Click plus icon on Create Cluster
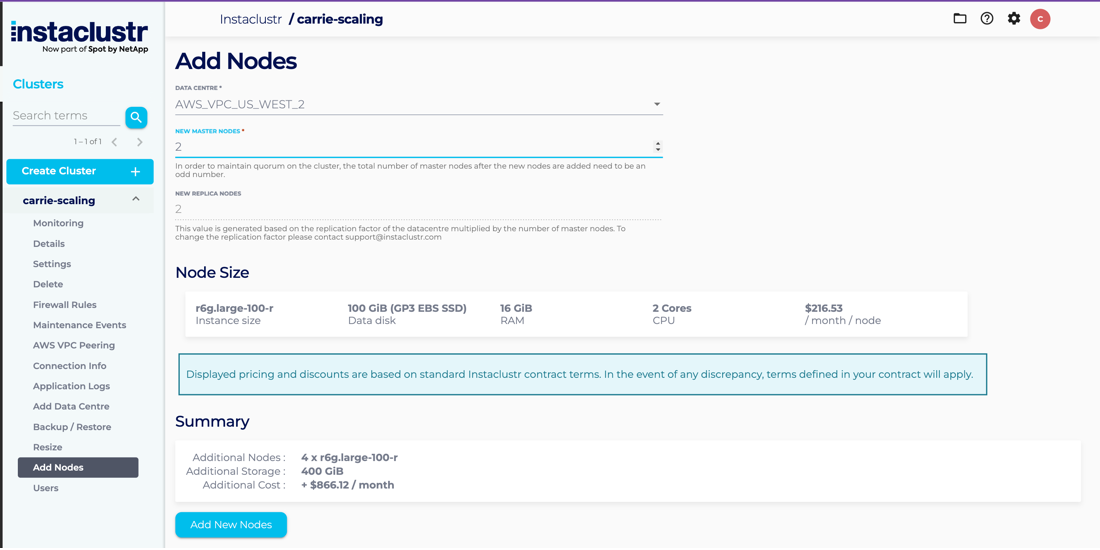Viewport: 1100px width, 550px height. pos(136,171)
